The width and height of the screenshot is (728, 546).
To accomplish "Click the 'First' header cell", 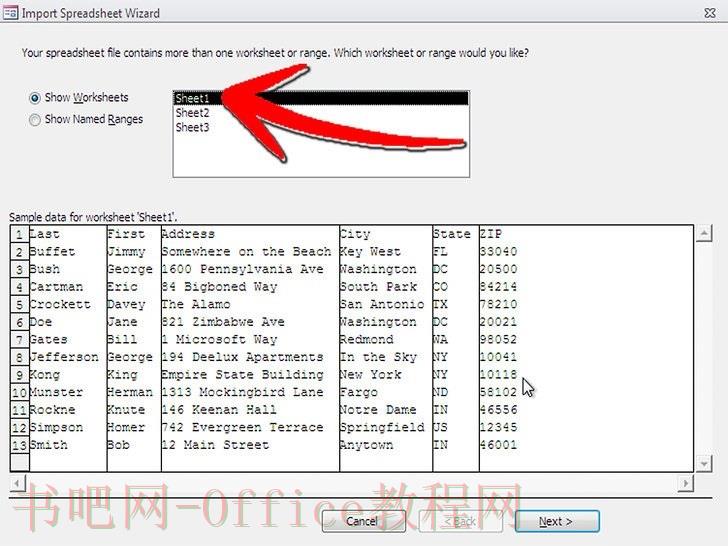I will 134,234.
